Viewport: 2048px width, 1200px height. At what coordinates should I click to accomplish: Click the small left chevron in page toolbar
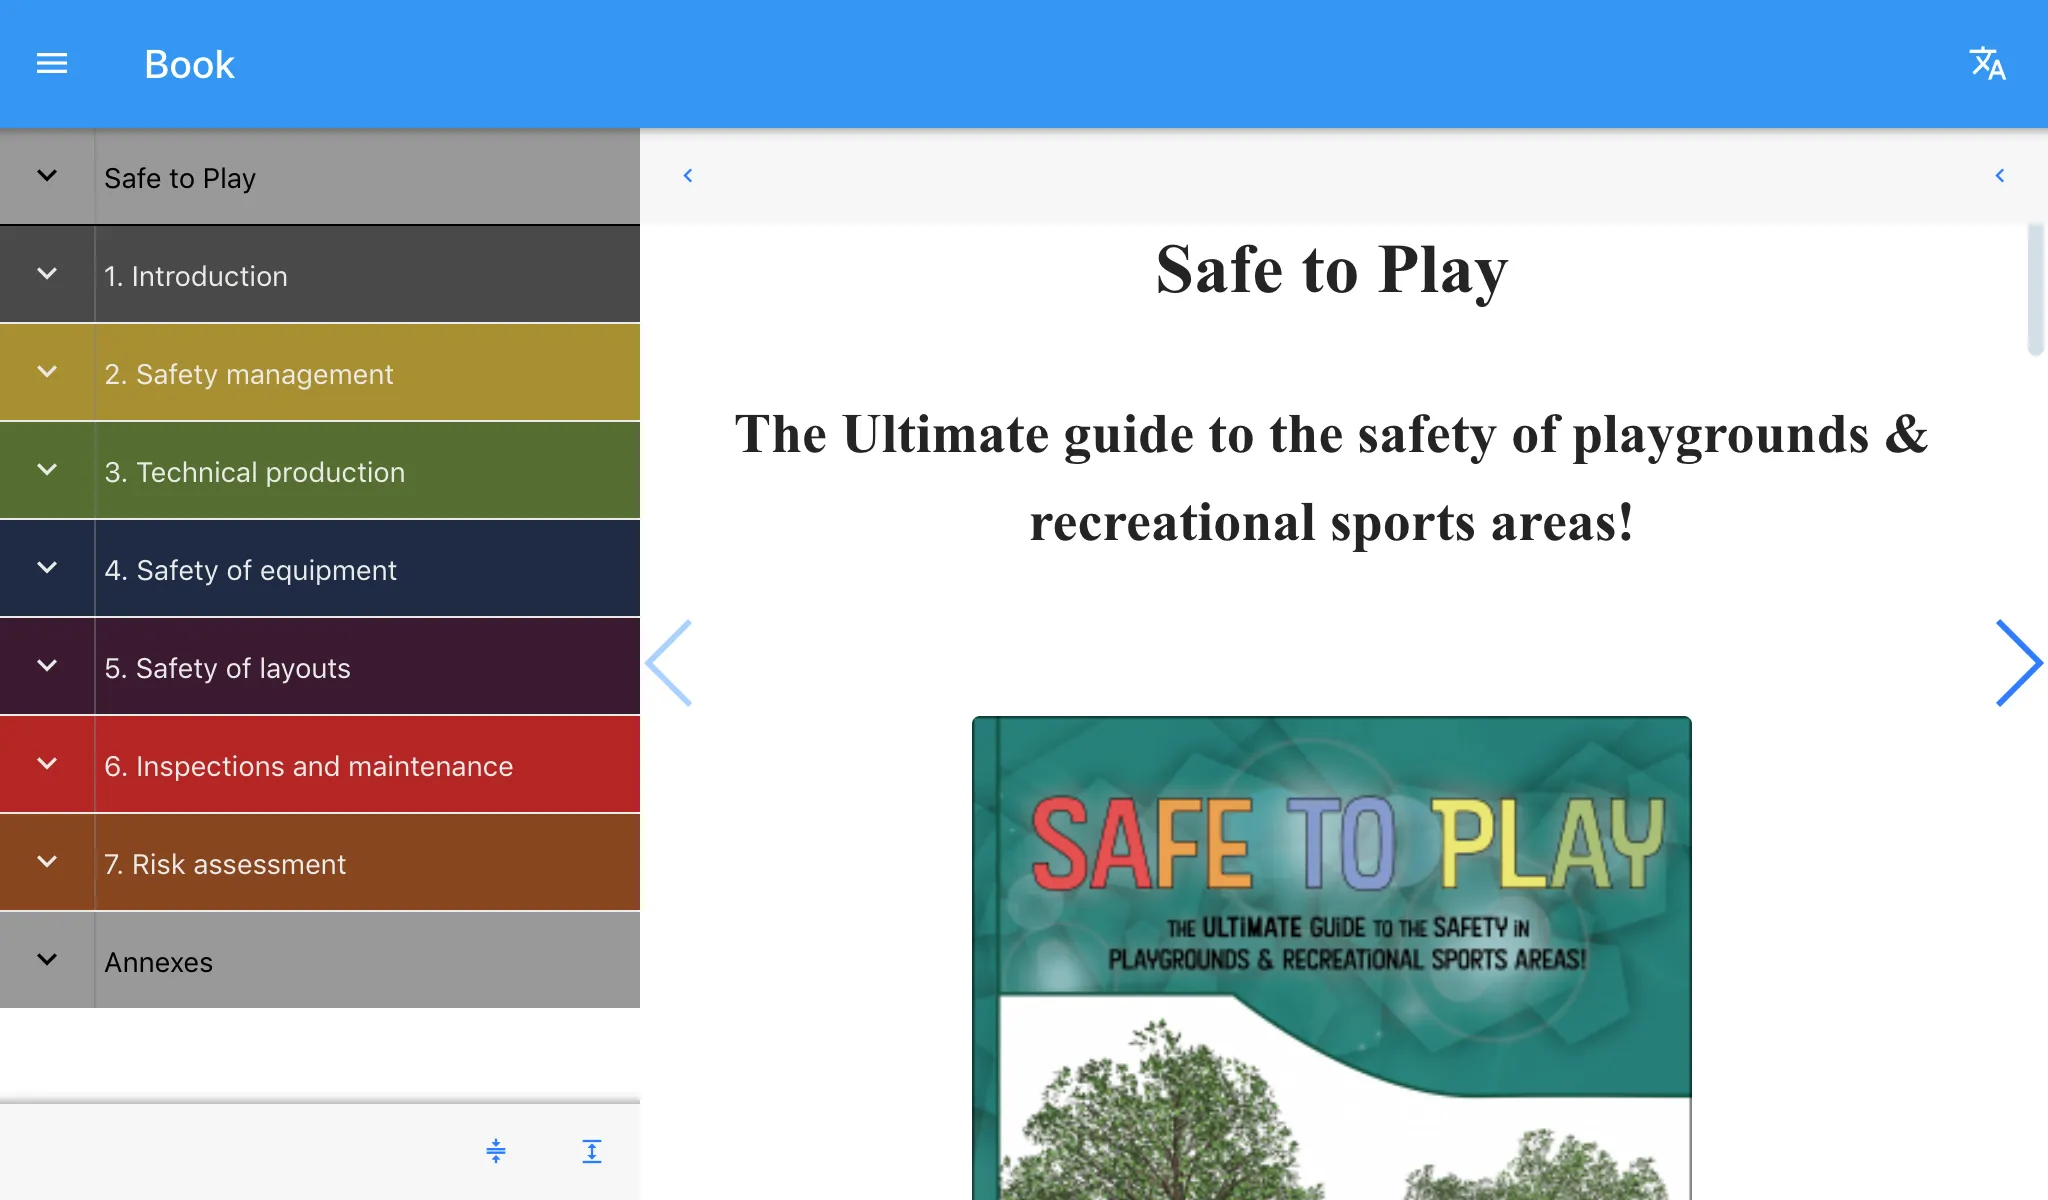688,176
